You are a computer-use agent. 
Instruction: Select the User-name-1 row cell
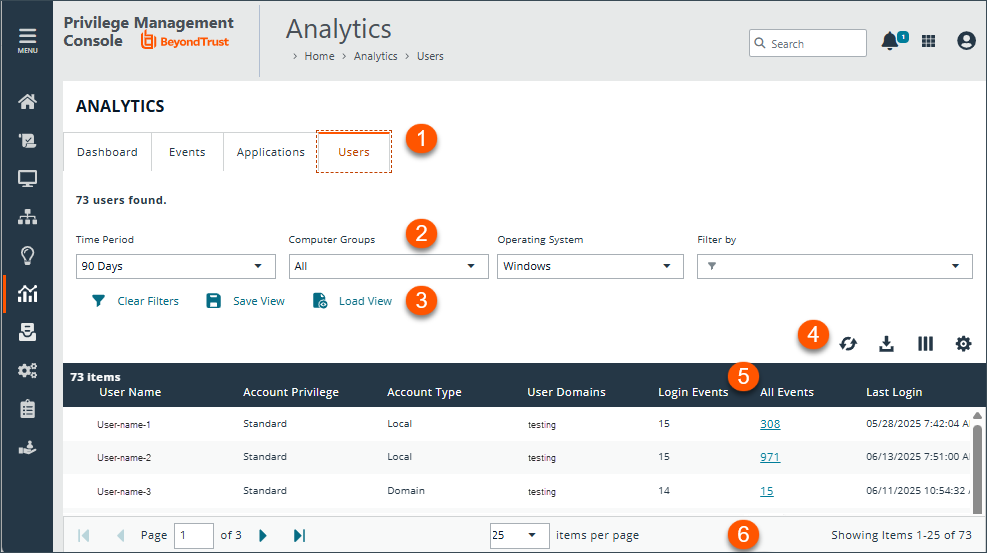coord(124,425)
